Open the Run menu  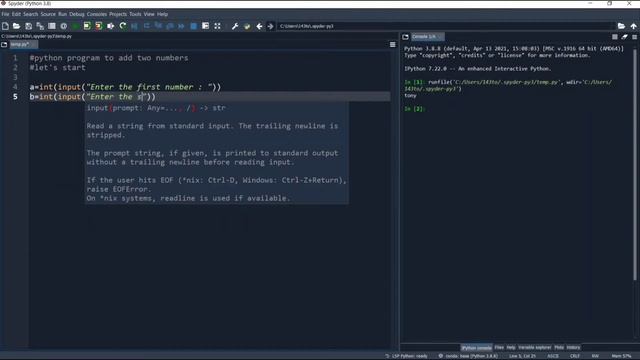[x=62, y=14]
